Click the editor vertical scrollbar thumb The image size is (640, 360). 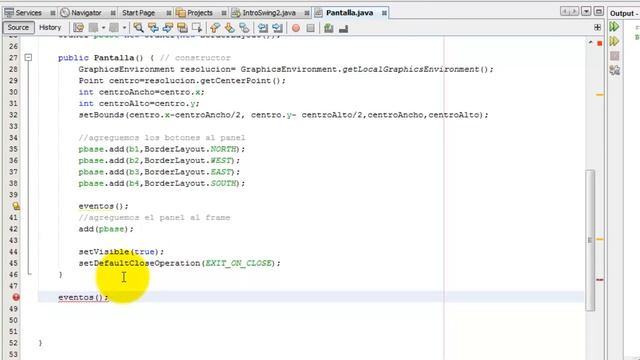click(x=590, y=240)
